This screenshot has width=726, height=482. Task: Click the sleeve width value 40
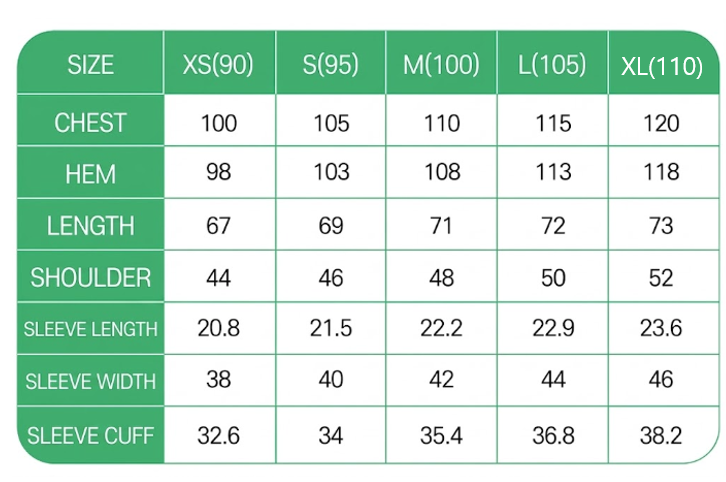pyautogui.click(x=330, y=381)
